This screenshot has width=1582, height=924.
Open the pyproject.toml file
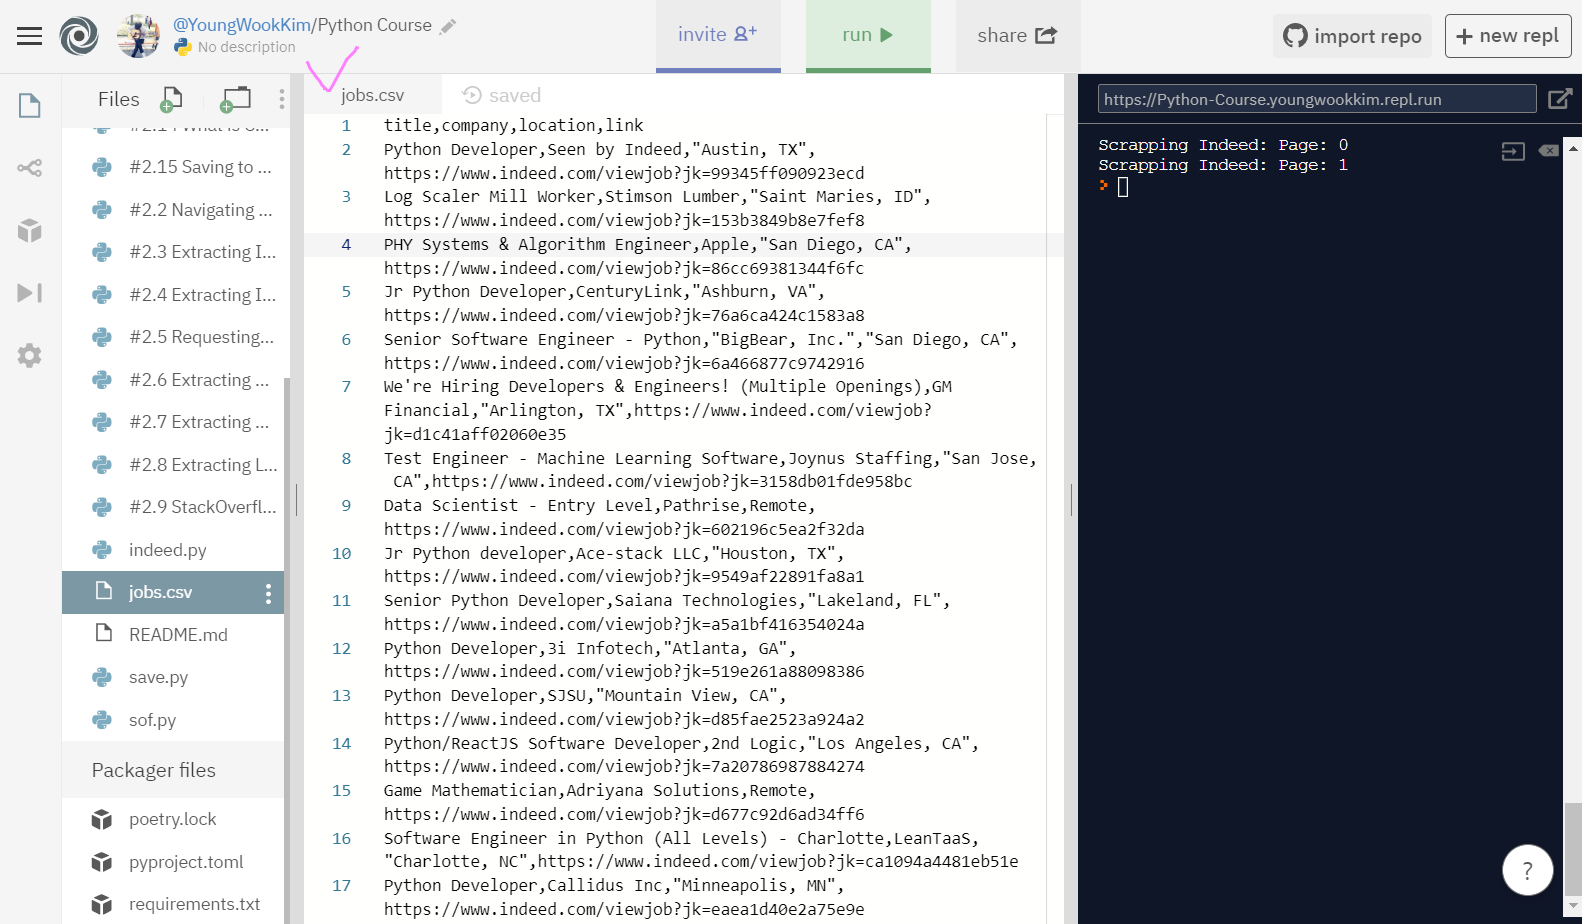(173, 862)
